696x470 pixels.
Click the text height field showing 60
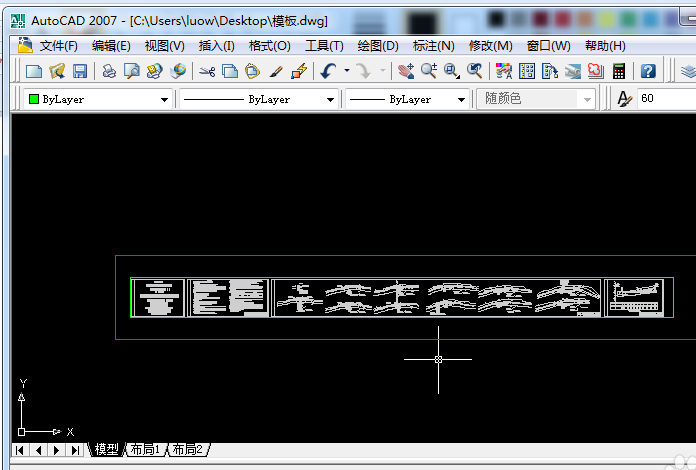667,99
